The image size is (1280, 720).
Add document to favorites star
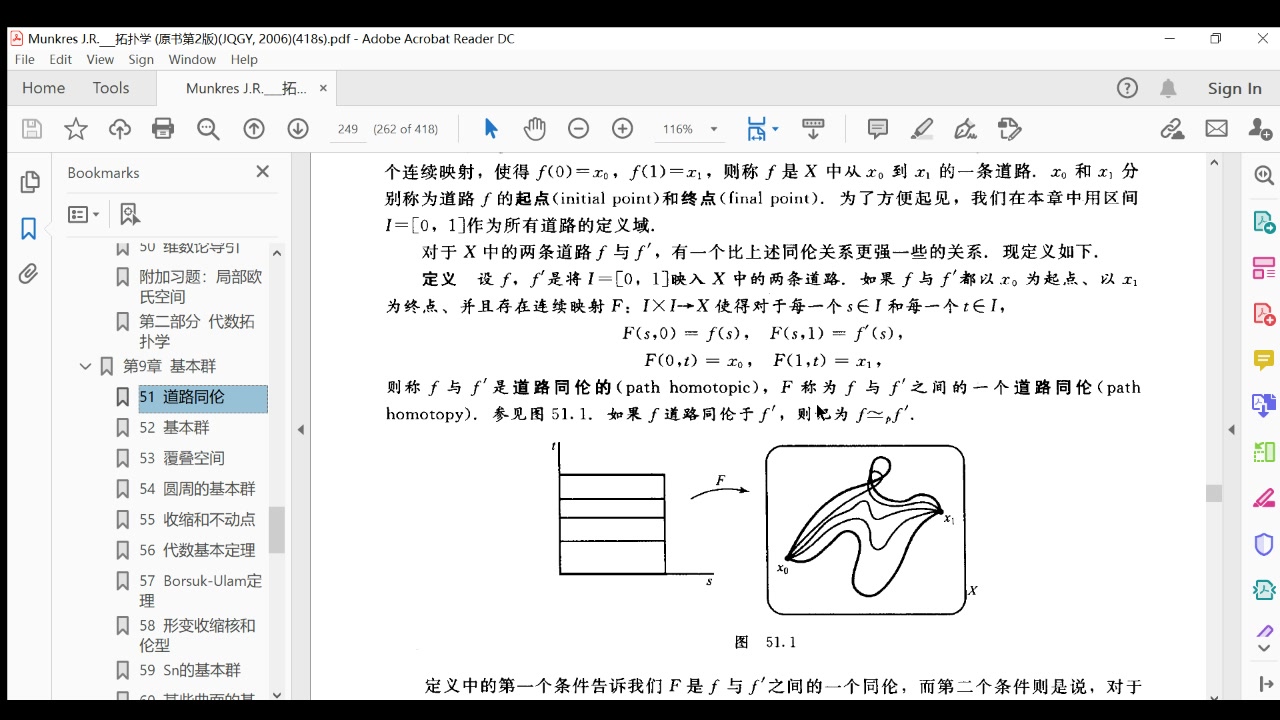76,129
